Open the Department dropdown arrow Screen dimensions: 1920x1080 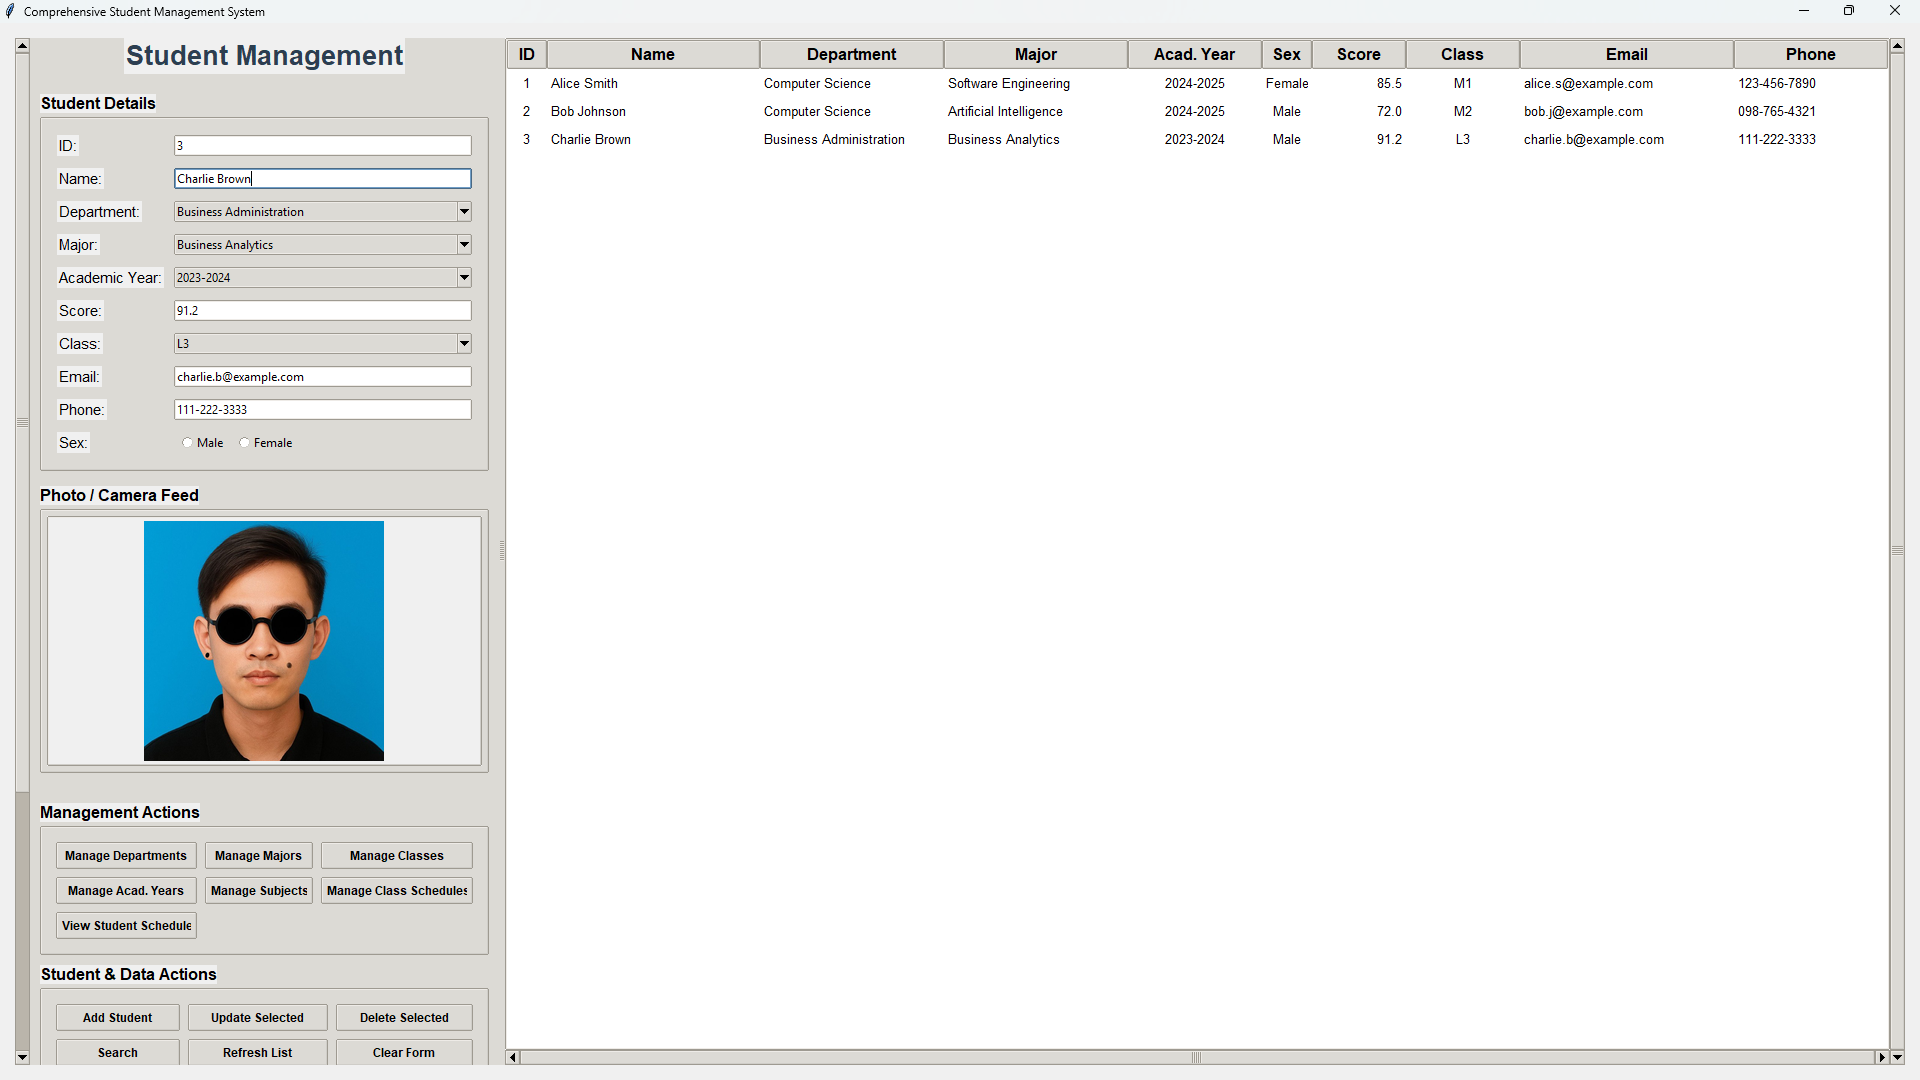pos(464,212)
